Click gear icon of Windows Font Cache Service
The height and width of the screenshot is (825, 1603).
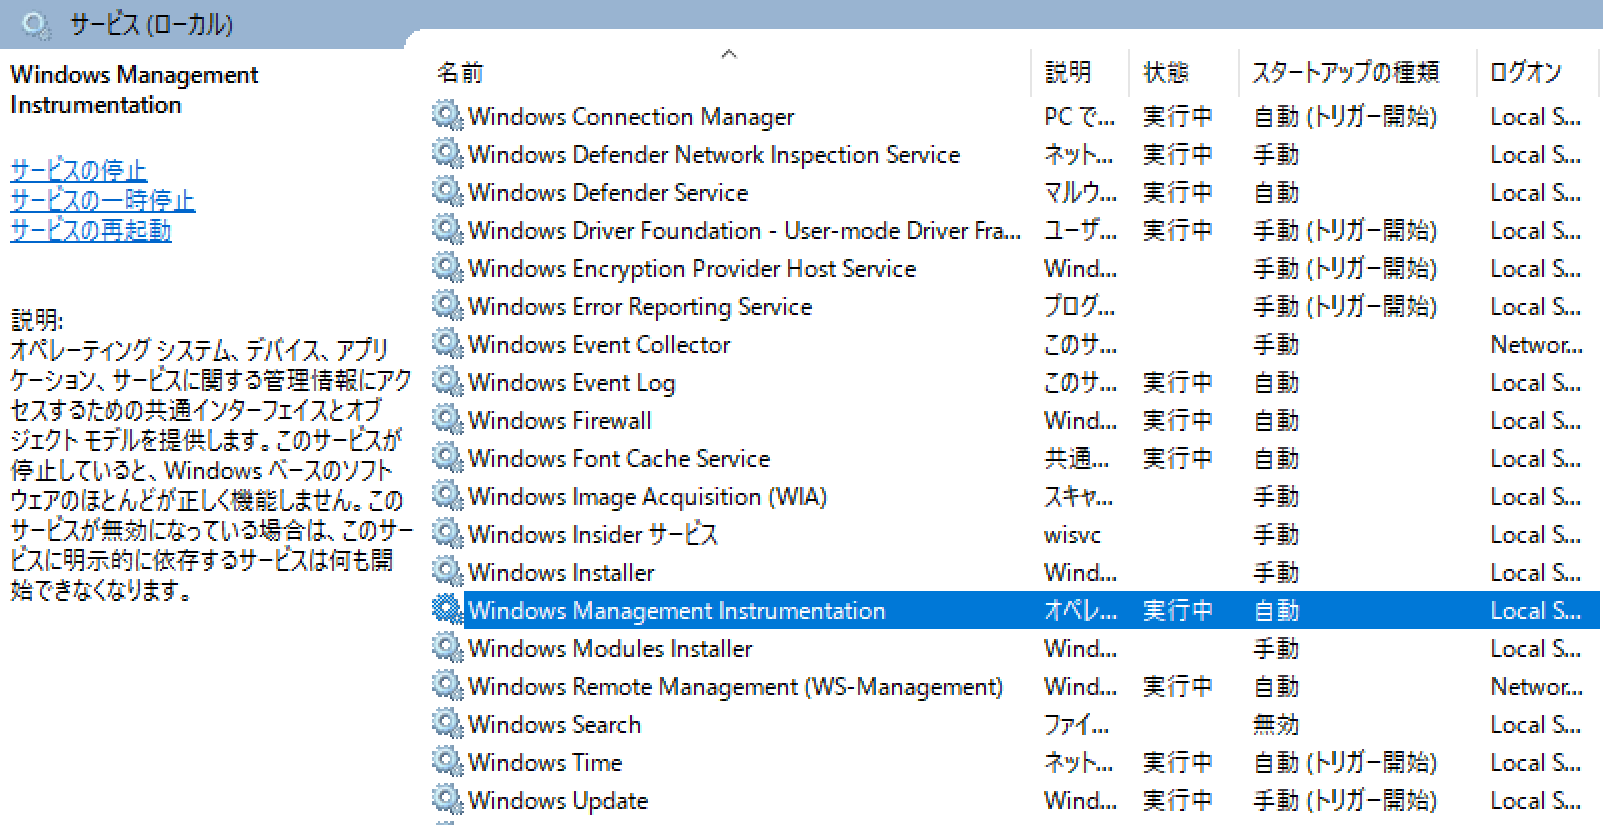click(x=447, y=458)
